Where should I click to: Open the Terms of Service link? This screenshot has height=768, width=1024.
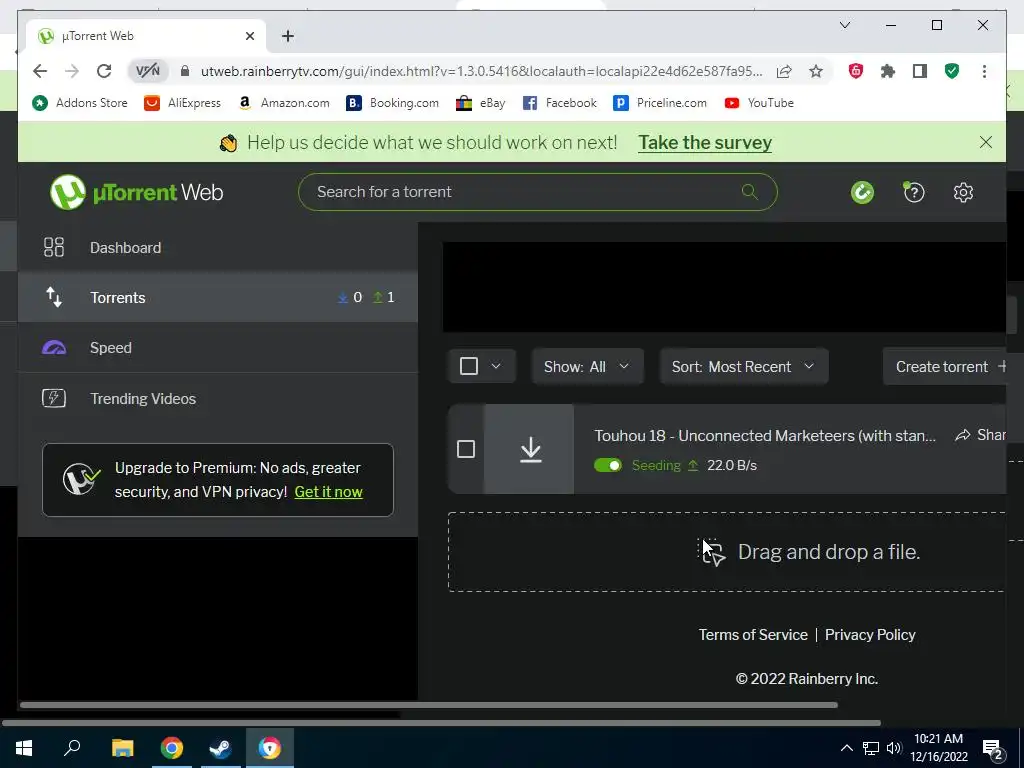[753, 635]
